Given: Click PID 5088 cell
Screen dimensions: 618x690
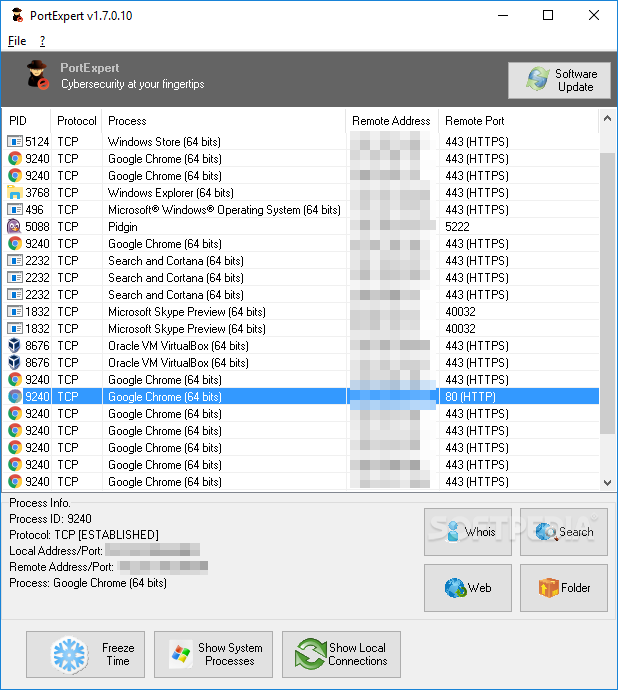Looking at the screenshot, I should tap(37, 227).
